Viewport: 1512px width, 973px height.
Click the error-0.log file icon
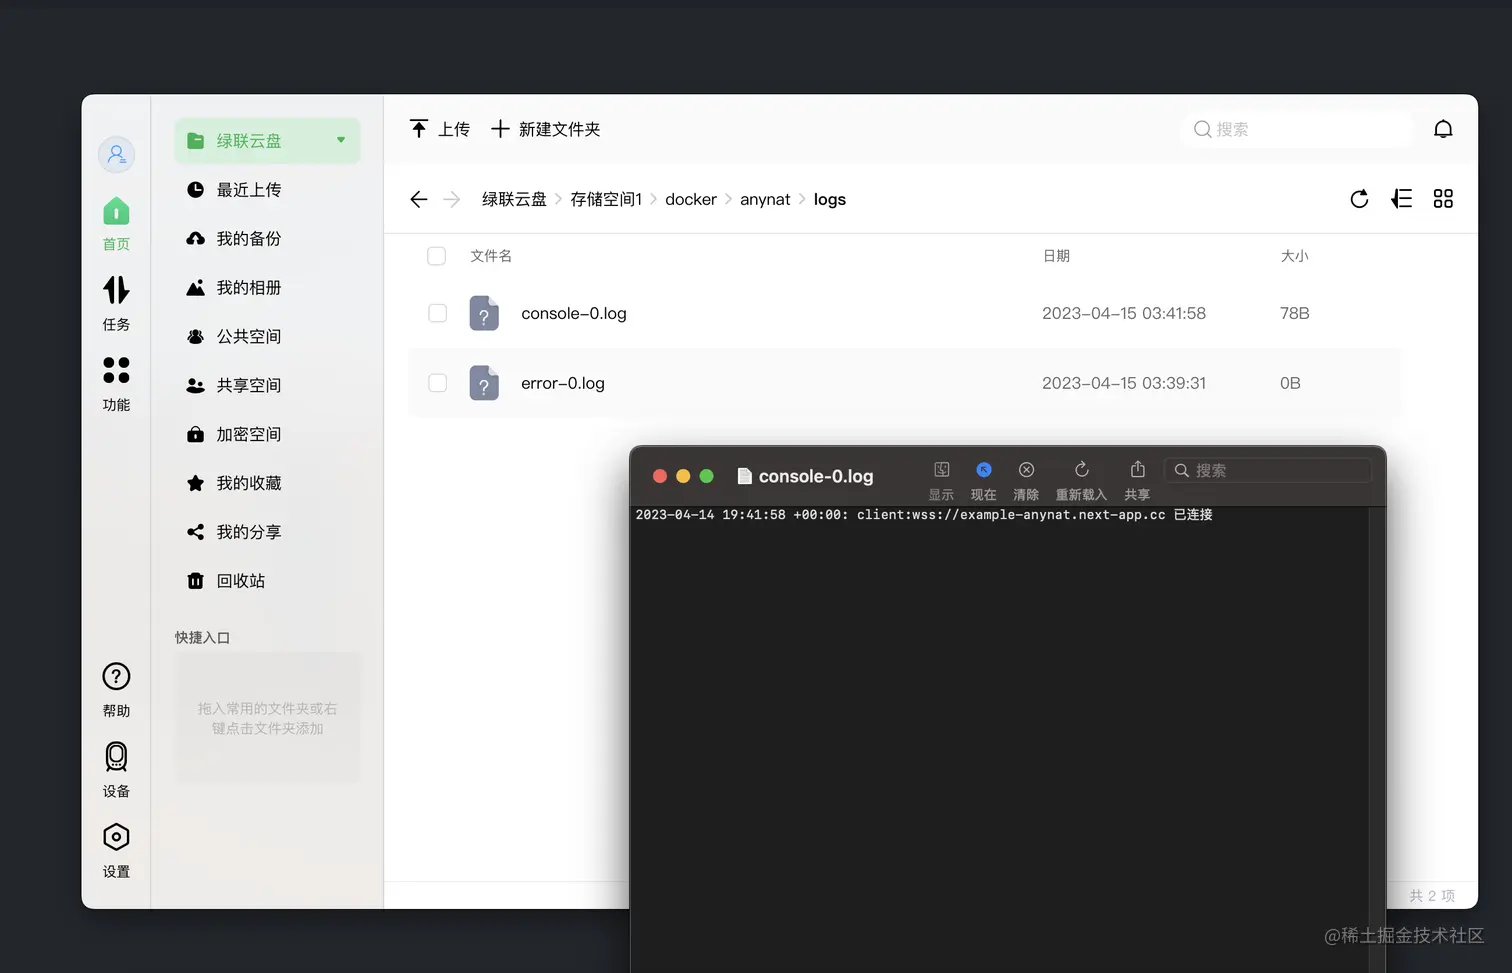click(x=484, y=383)
